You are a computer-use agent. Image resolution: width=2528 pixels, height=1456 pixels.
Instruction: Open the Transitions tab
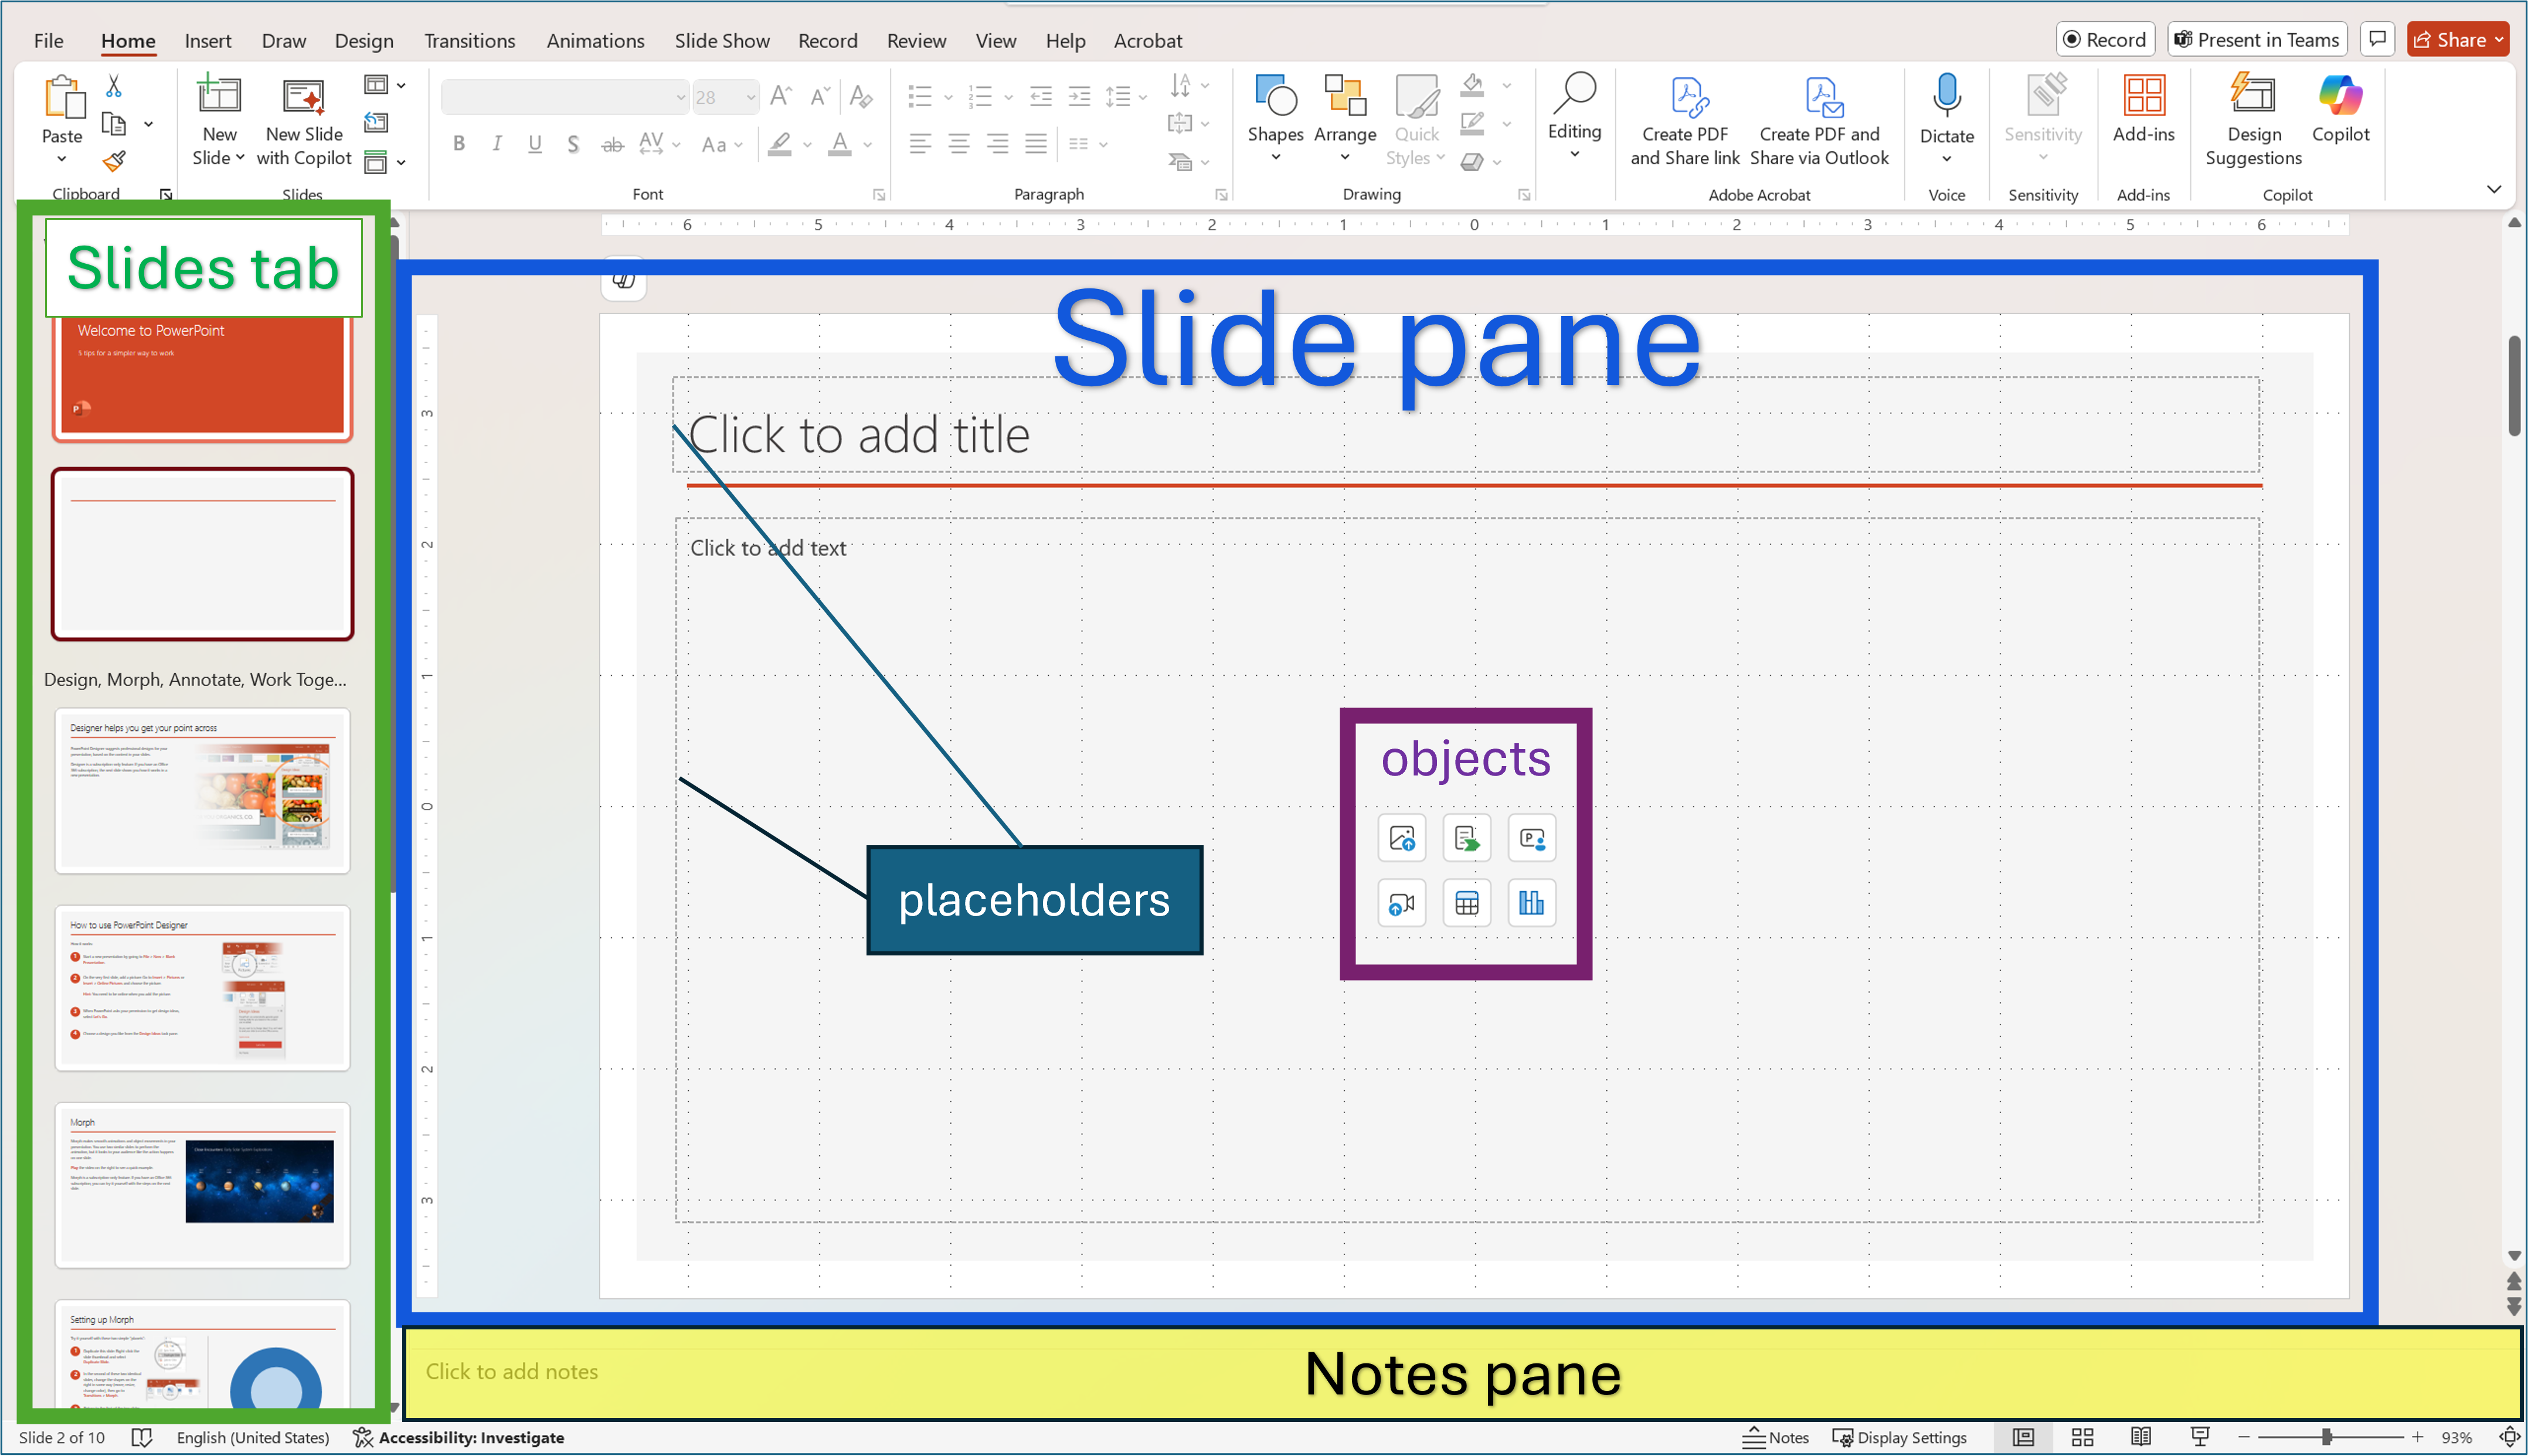(469, 41)
